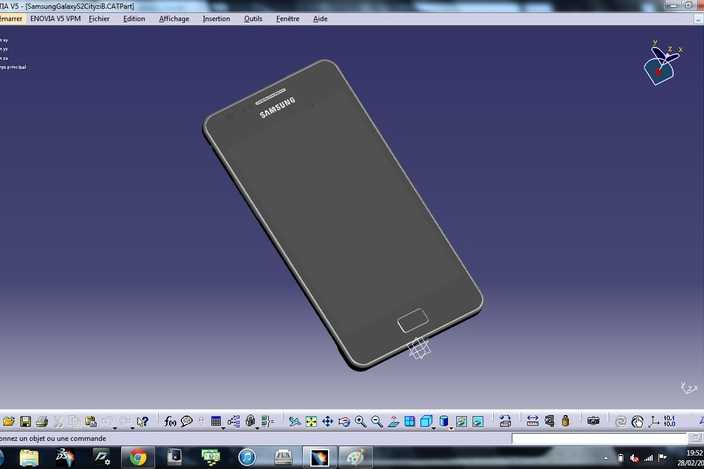Click the Paste clipboard icon

(91, 421)
